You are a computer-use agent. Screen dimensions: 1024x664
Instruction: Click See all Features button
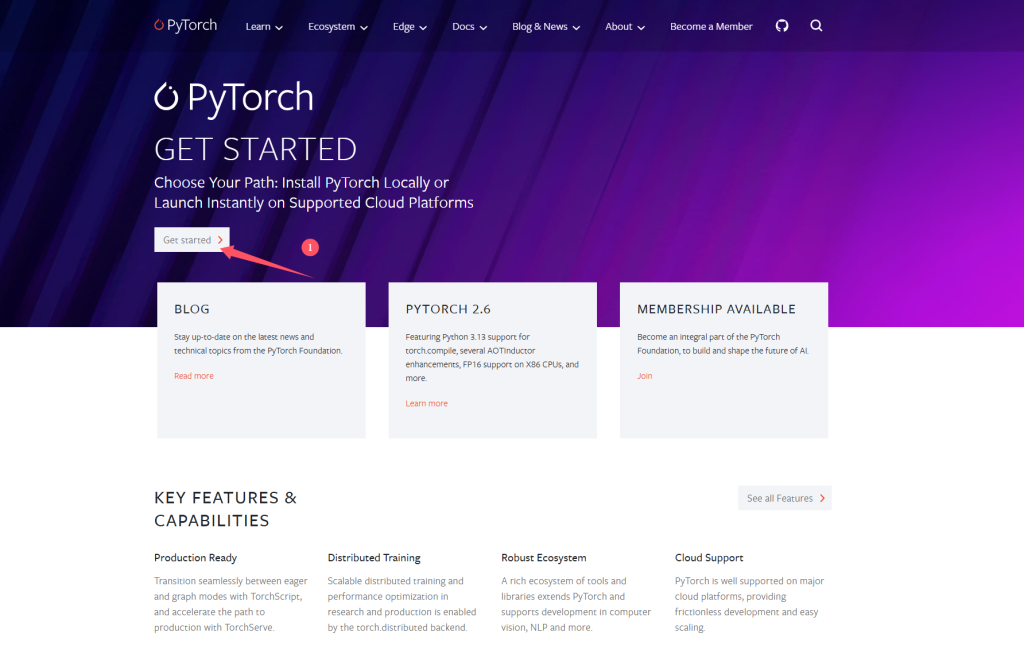pyautogui.click(x=784, y=498)
